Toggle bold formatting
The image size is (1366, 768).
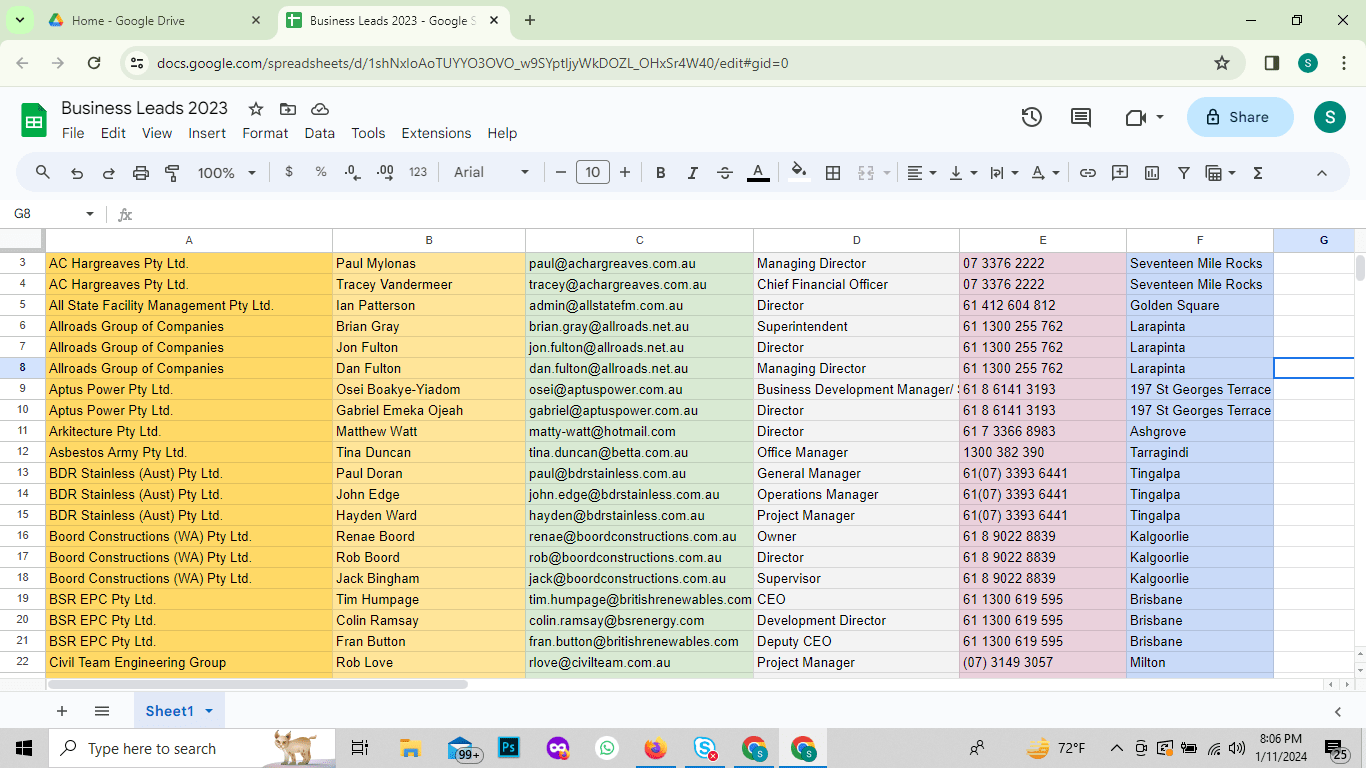click(x=661, y=173)
